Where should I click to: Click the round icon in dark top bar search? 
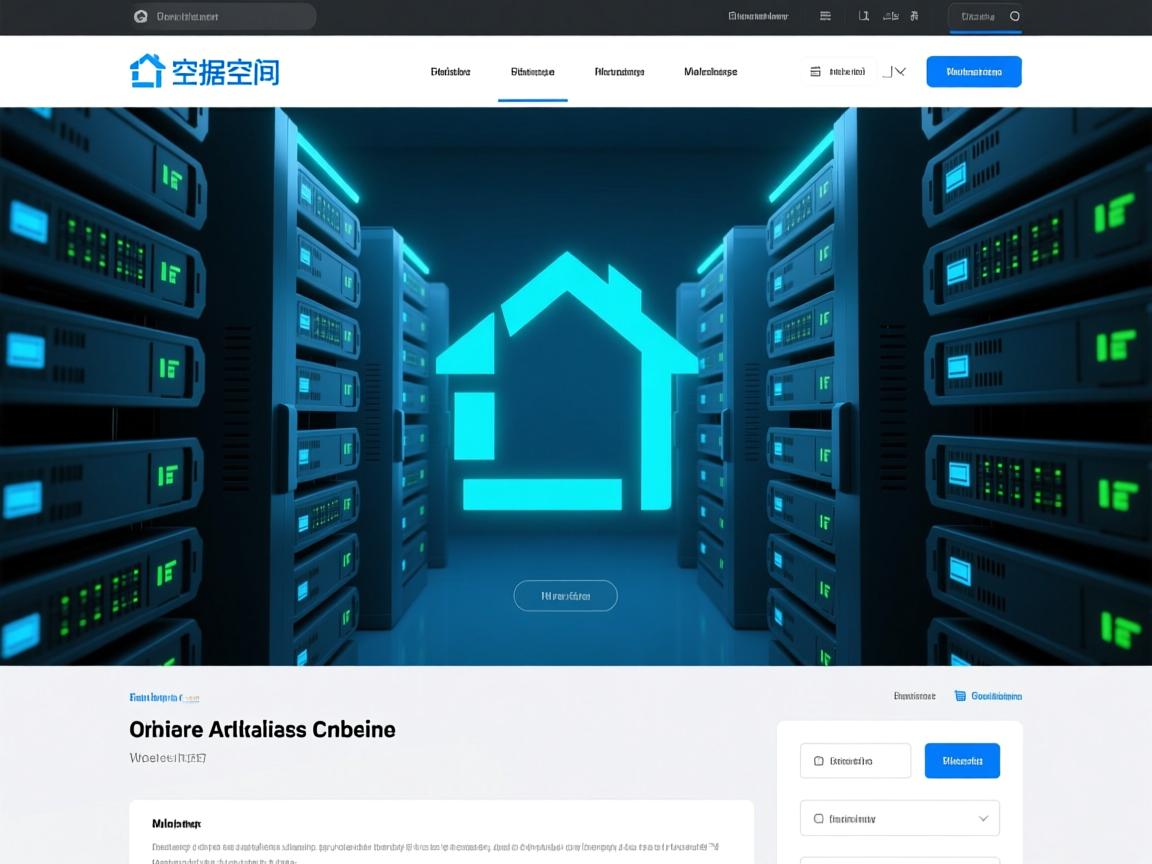pos(141,16)
